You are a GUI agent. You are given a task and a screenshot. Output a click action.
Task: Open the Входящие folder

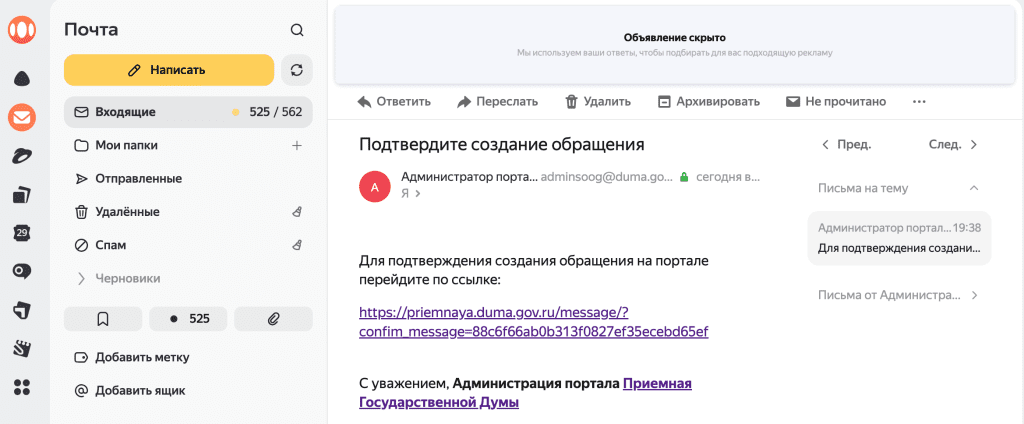point(125,112)
